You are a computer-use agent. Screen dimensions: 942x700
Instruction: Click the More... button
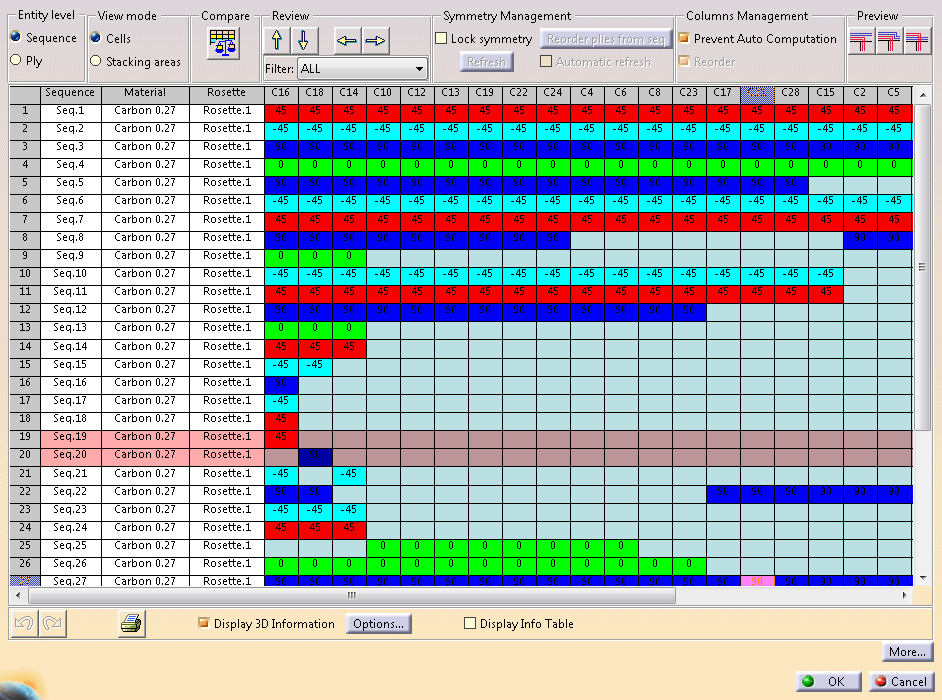tap(907, 652)
